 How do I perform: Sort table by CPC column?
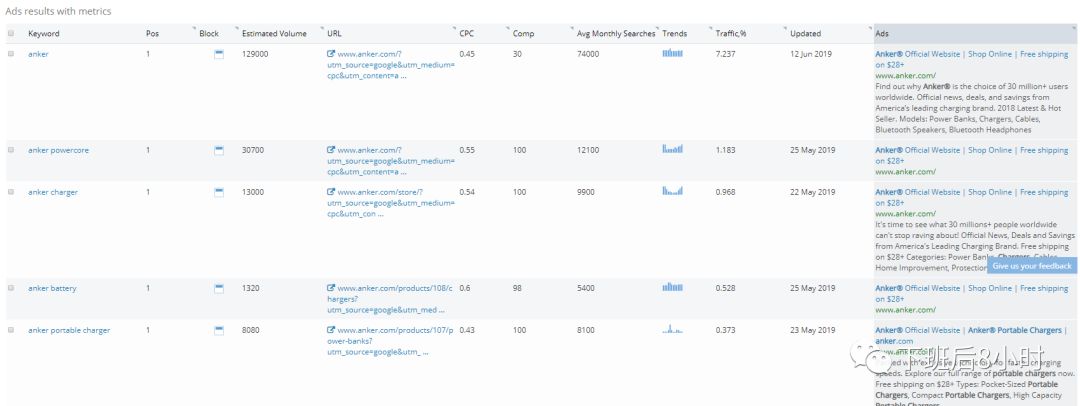[x=466, y=33]
